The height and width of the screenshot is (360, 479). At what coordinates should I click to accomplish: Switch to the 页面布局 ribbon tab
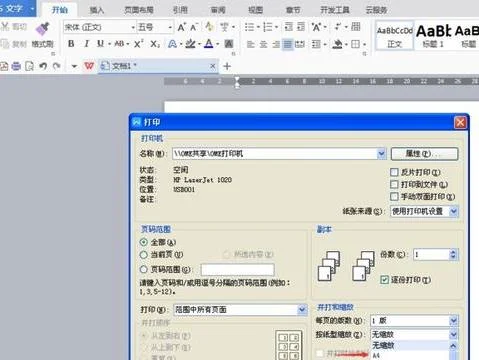(139, 10)
